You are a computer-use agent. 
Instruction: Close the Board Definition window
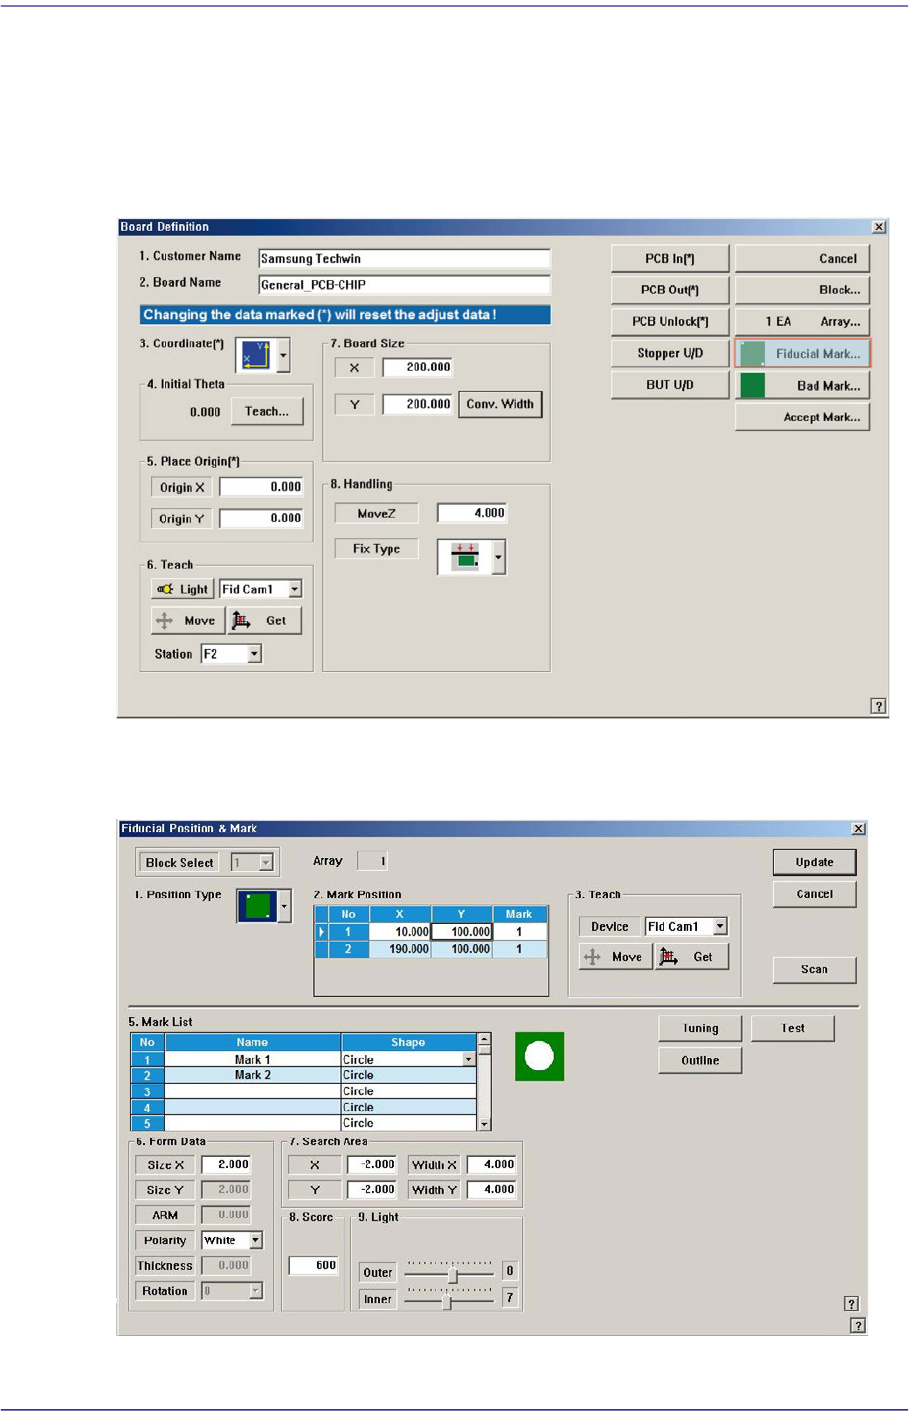(x=879, y=227)
